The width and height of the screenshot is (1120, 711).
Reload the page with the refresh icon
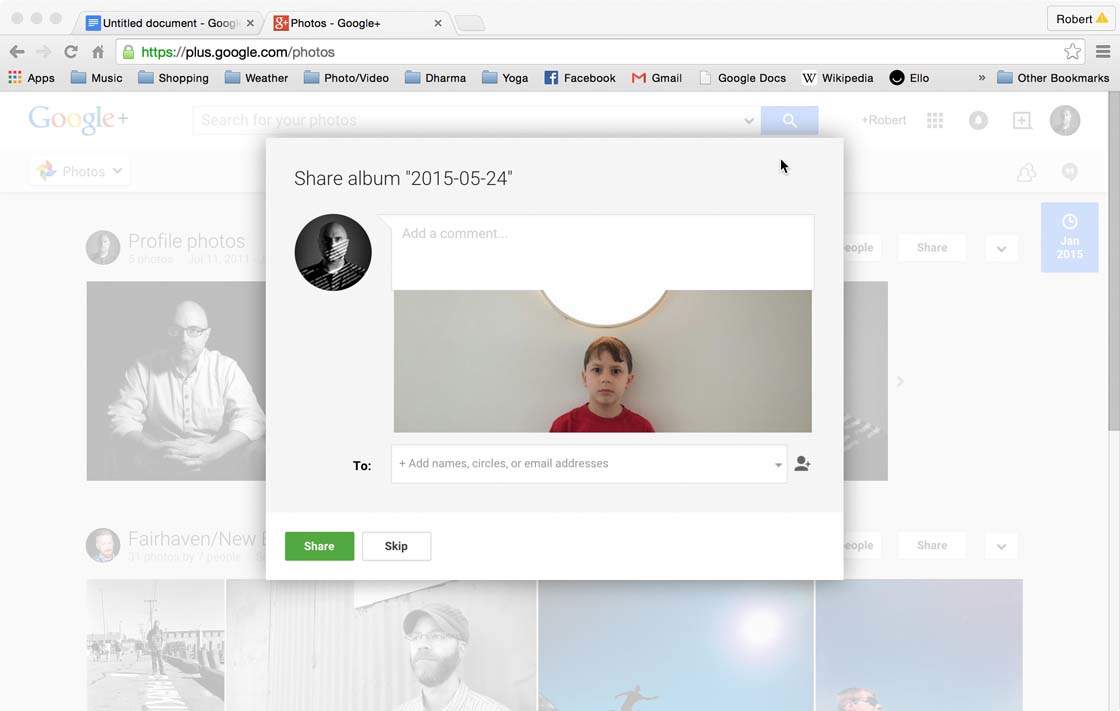coord(71,52)
